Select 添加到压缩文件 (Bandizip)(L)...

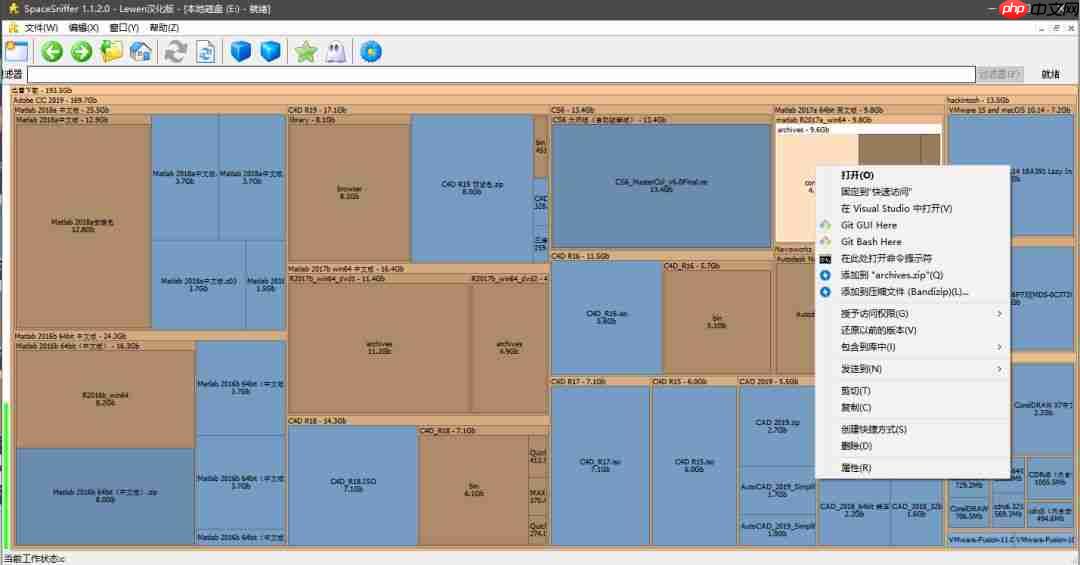[x=913, y=291]
